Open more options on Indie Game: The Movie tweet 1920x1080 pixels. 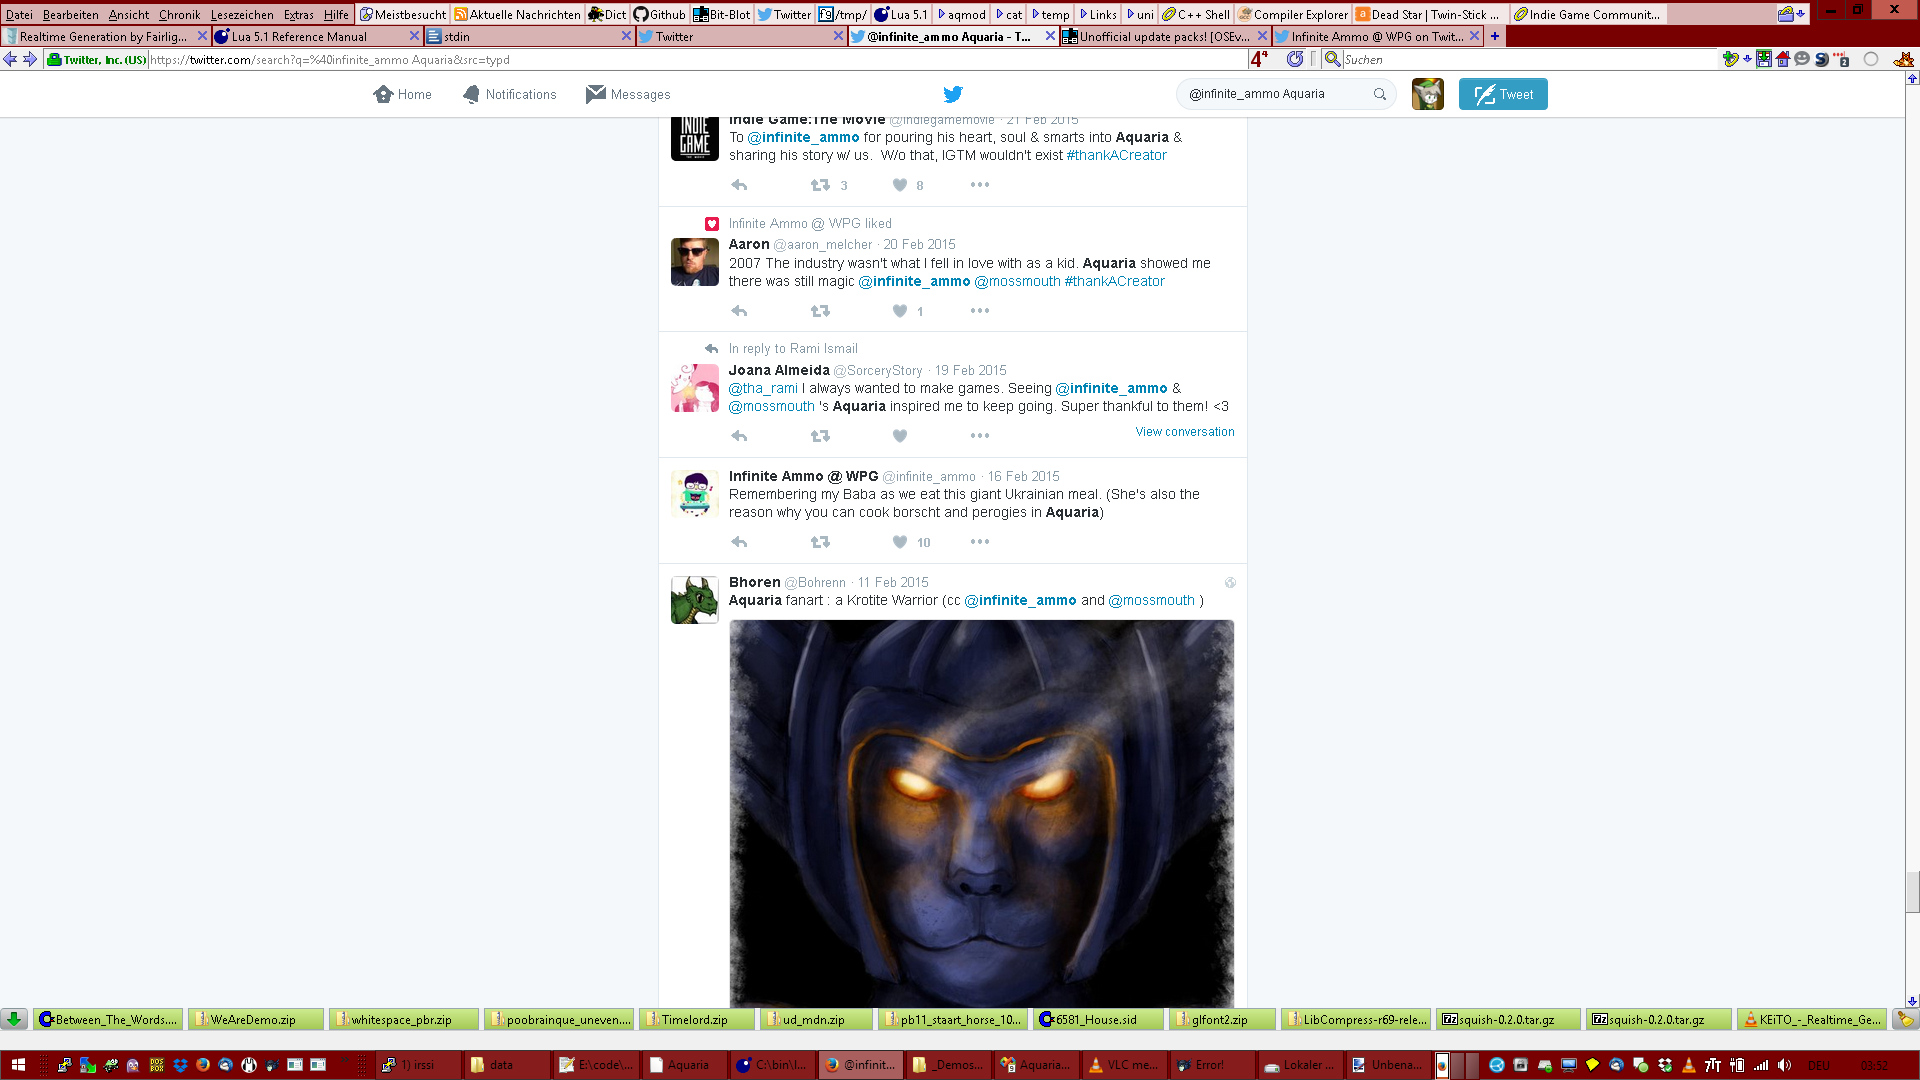tap(980, 185)
